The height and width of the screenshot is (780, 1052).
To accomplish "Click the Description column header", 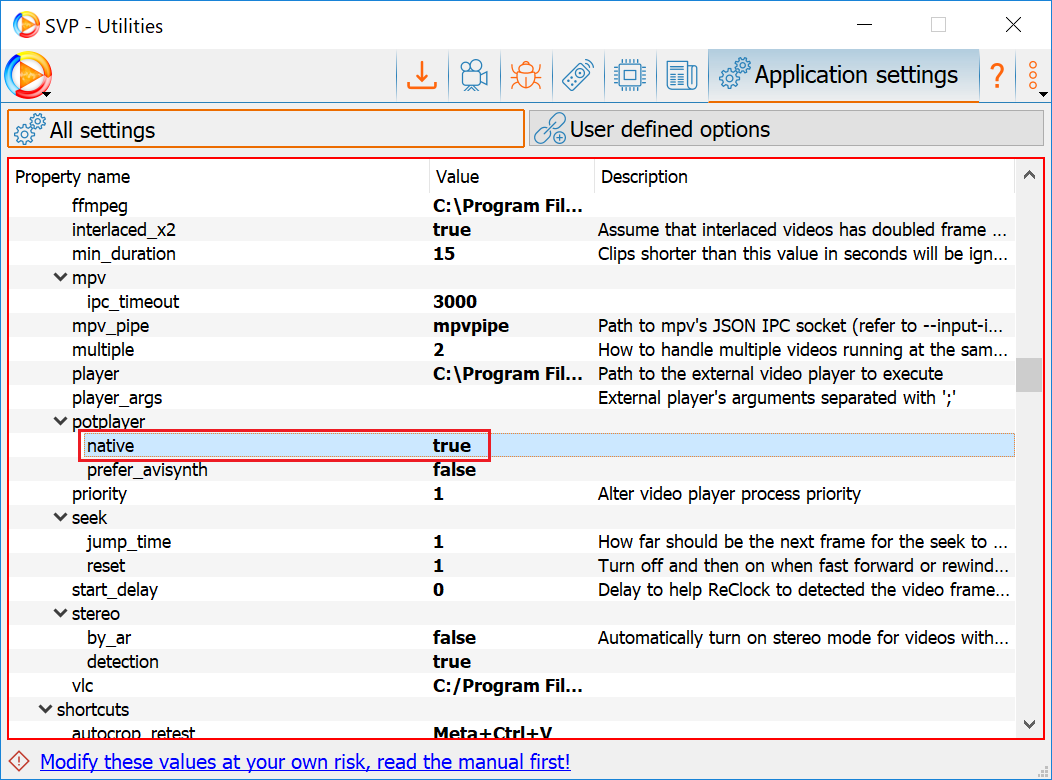I will [804, 177].
